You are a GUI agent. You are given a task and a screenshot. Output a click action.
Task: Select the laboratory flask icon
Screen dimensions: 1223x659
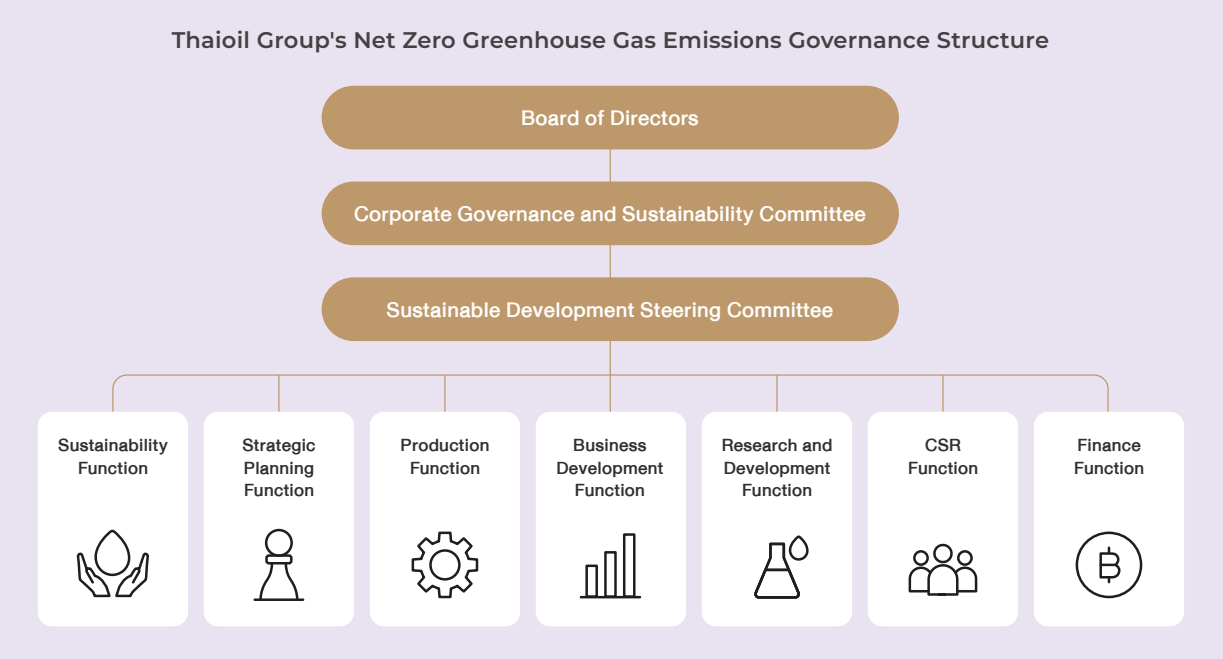coord(779,567)
